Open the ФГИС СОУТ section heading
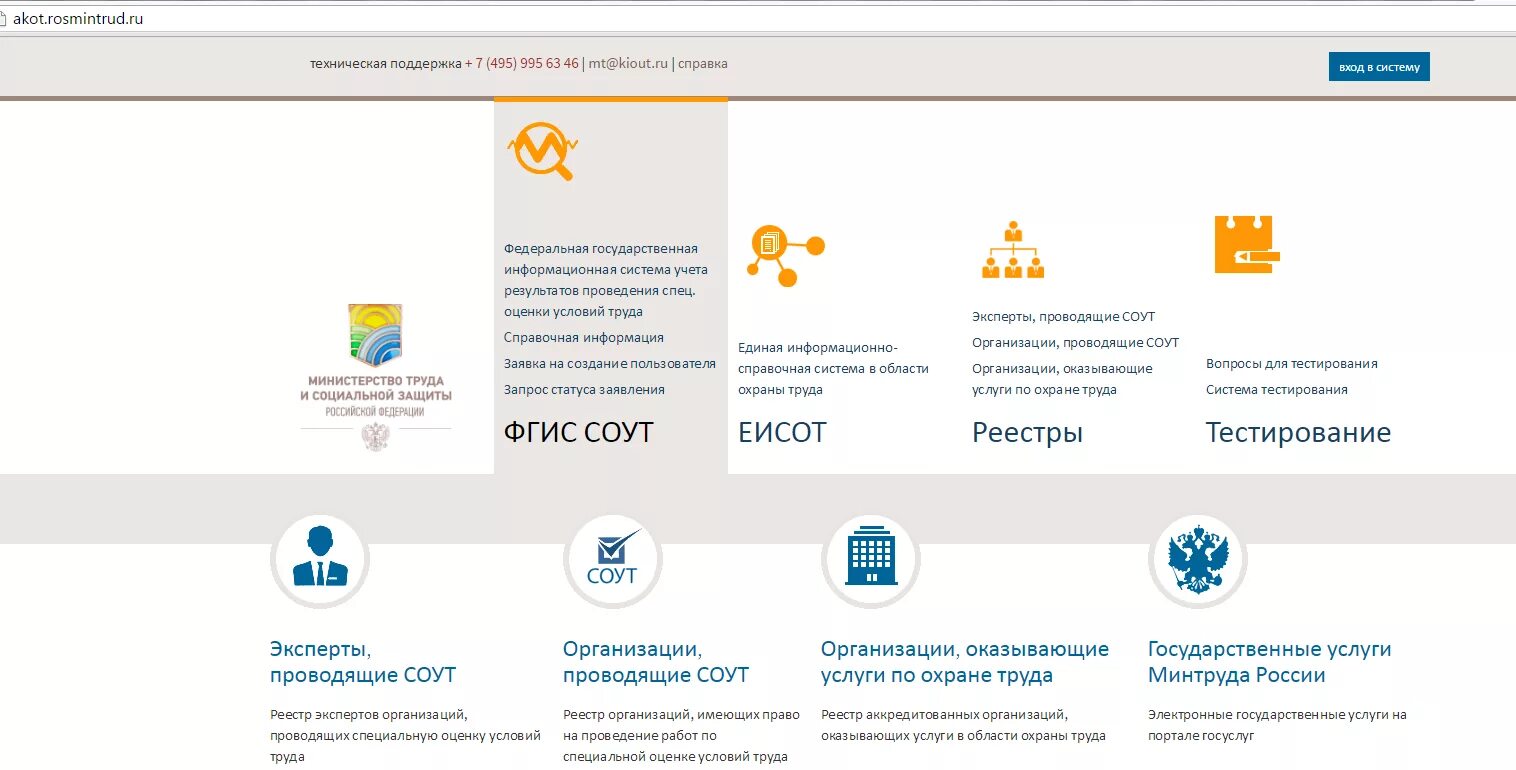 coord(579,432)
